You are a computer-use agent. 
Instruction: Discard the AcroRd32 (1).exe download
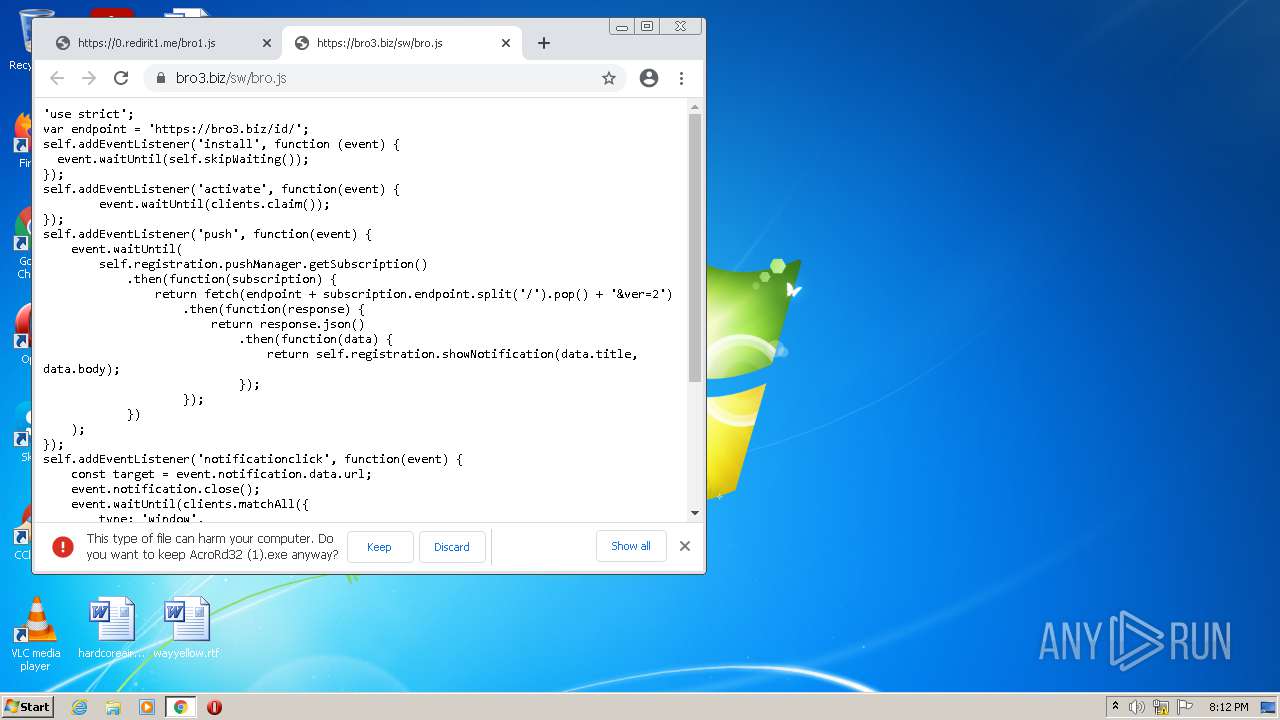pyautogui.click(x=451, y=547)
